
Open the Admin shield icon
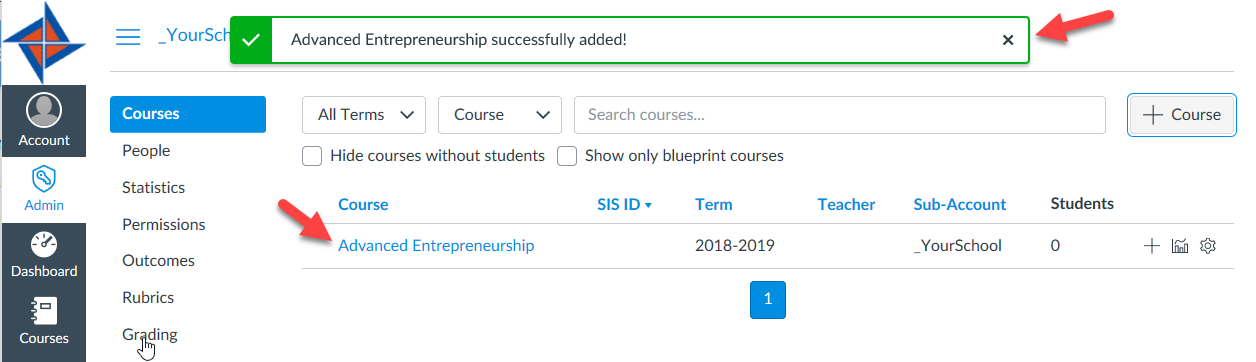coord(44,180)
